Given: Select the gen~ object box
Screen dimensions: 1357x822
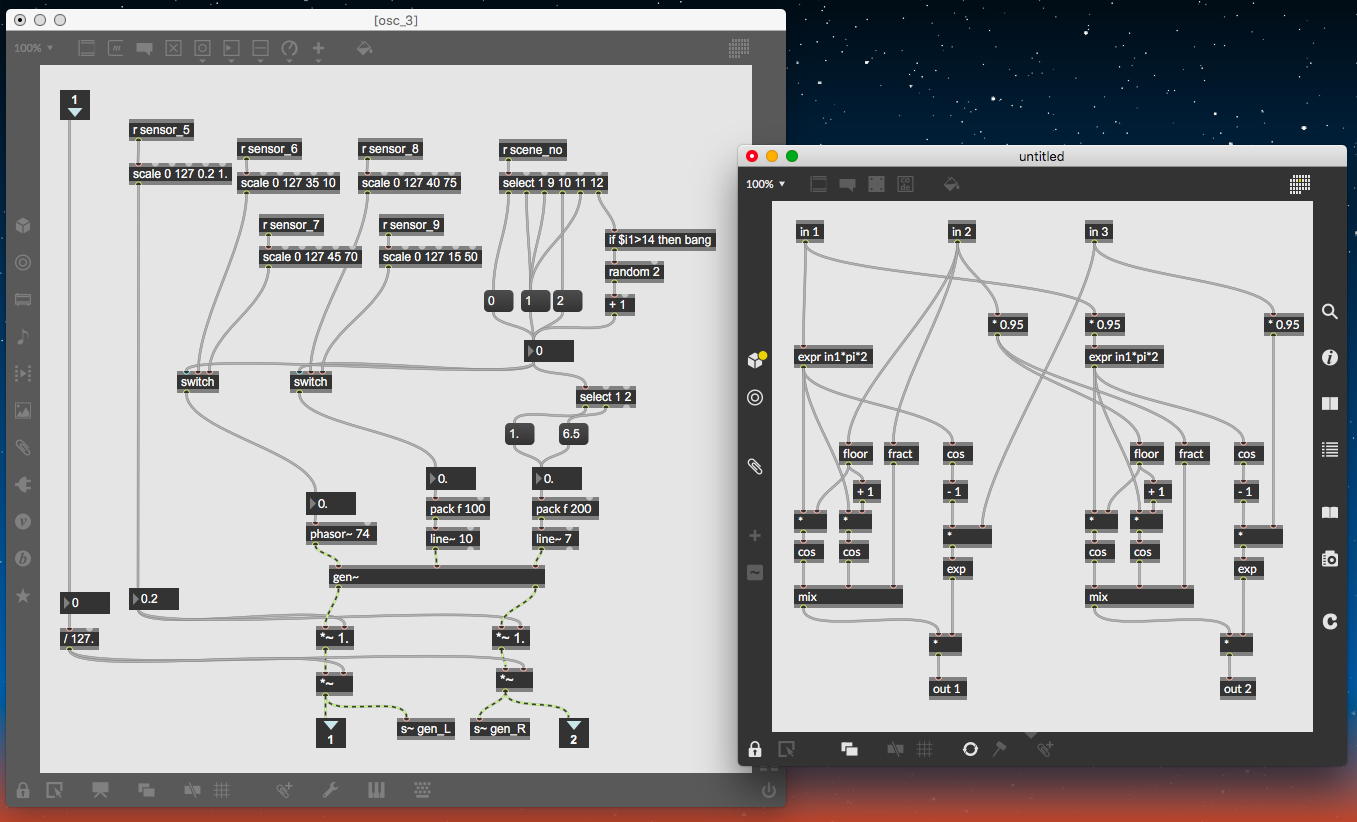Looking at the screenshot, I should [x=436, y=576].
